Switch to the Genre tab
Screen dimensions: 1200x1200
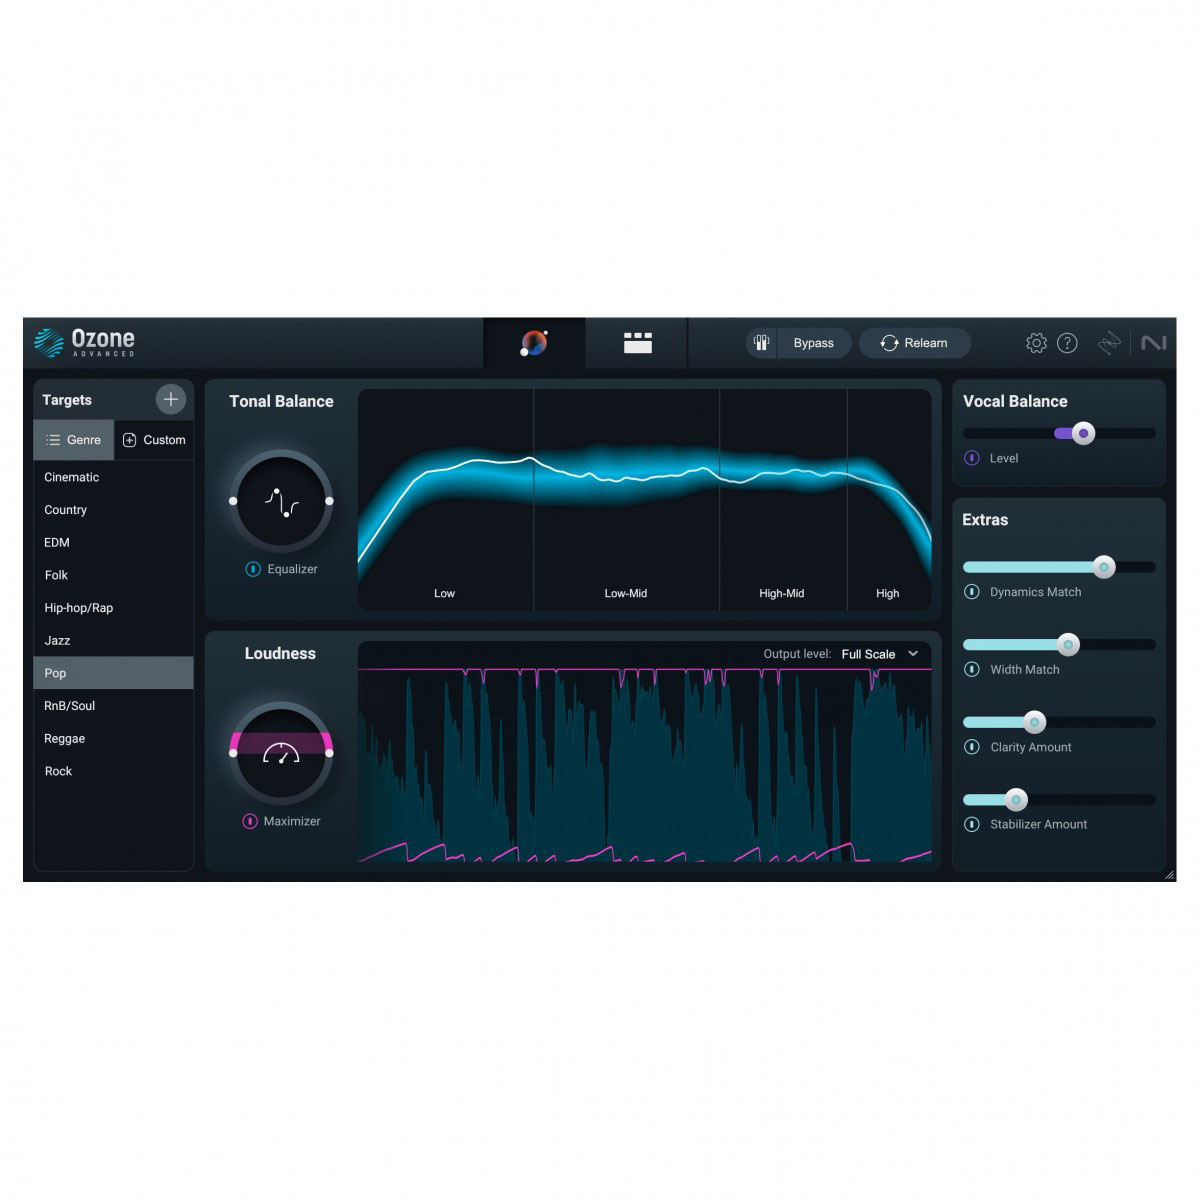click(x=74, y=439)
